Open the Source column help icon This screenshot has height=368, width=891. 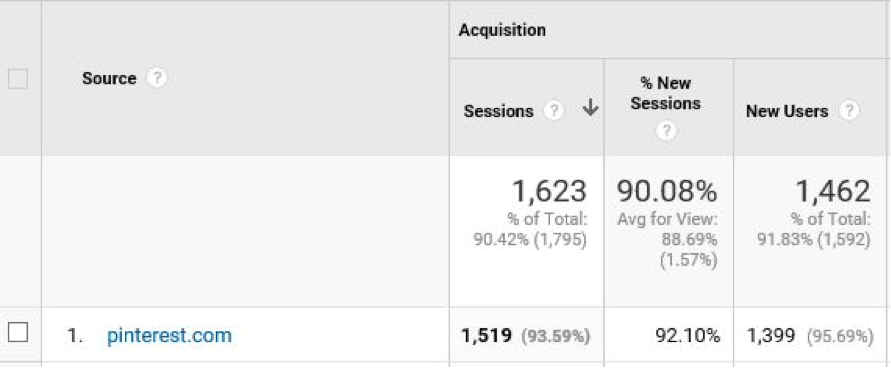[157, 78]
